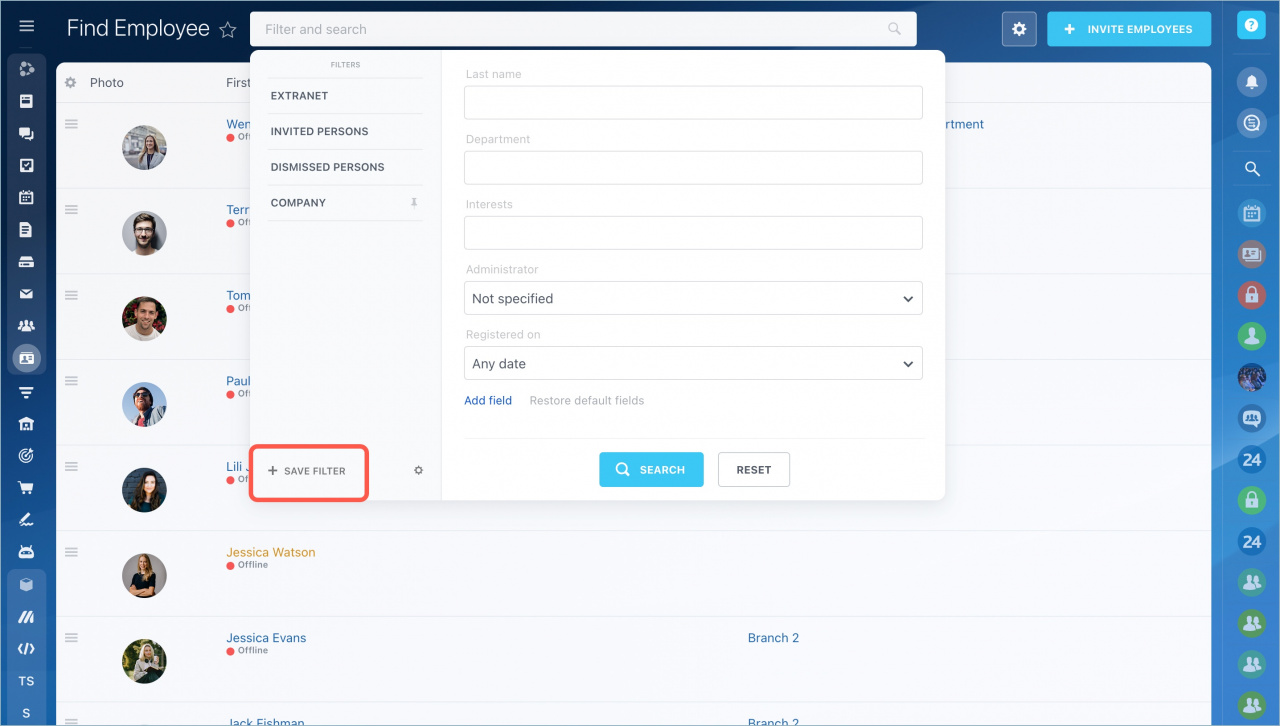1280x726 pixels.
Task: Open Mail envelope sidebar icon
Action: tap(27, 294)
